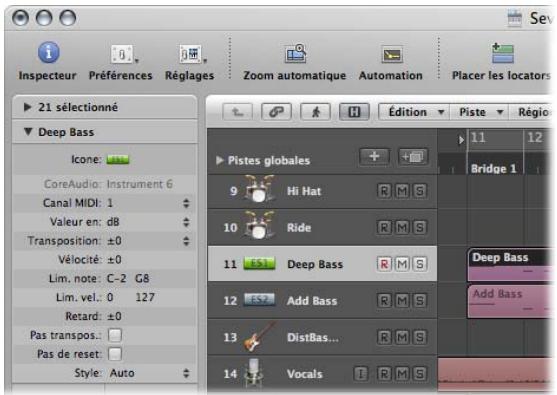The height and width of the screenshot is (395, 557).
Task: Collapse the Deep Bass inspector section
Action: (x=28, y=132)
